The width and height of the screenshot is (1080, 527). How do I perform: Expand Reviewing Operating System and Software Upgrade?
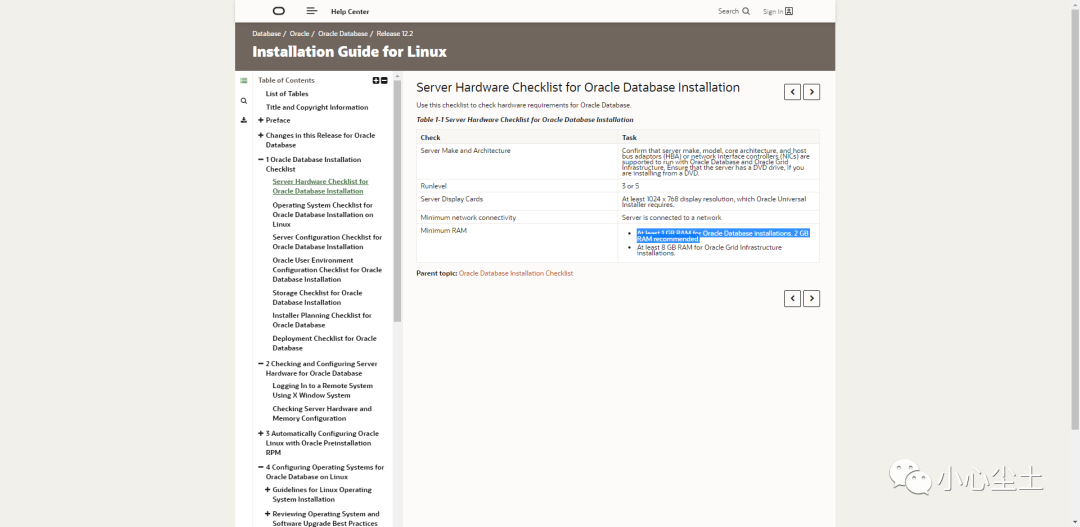[267, 514]
